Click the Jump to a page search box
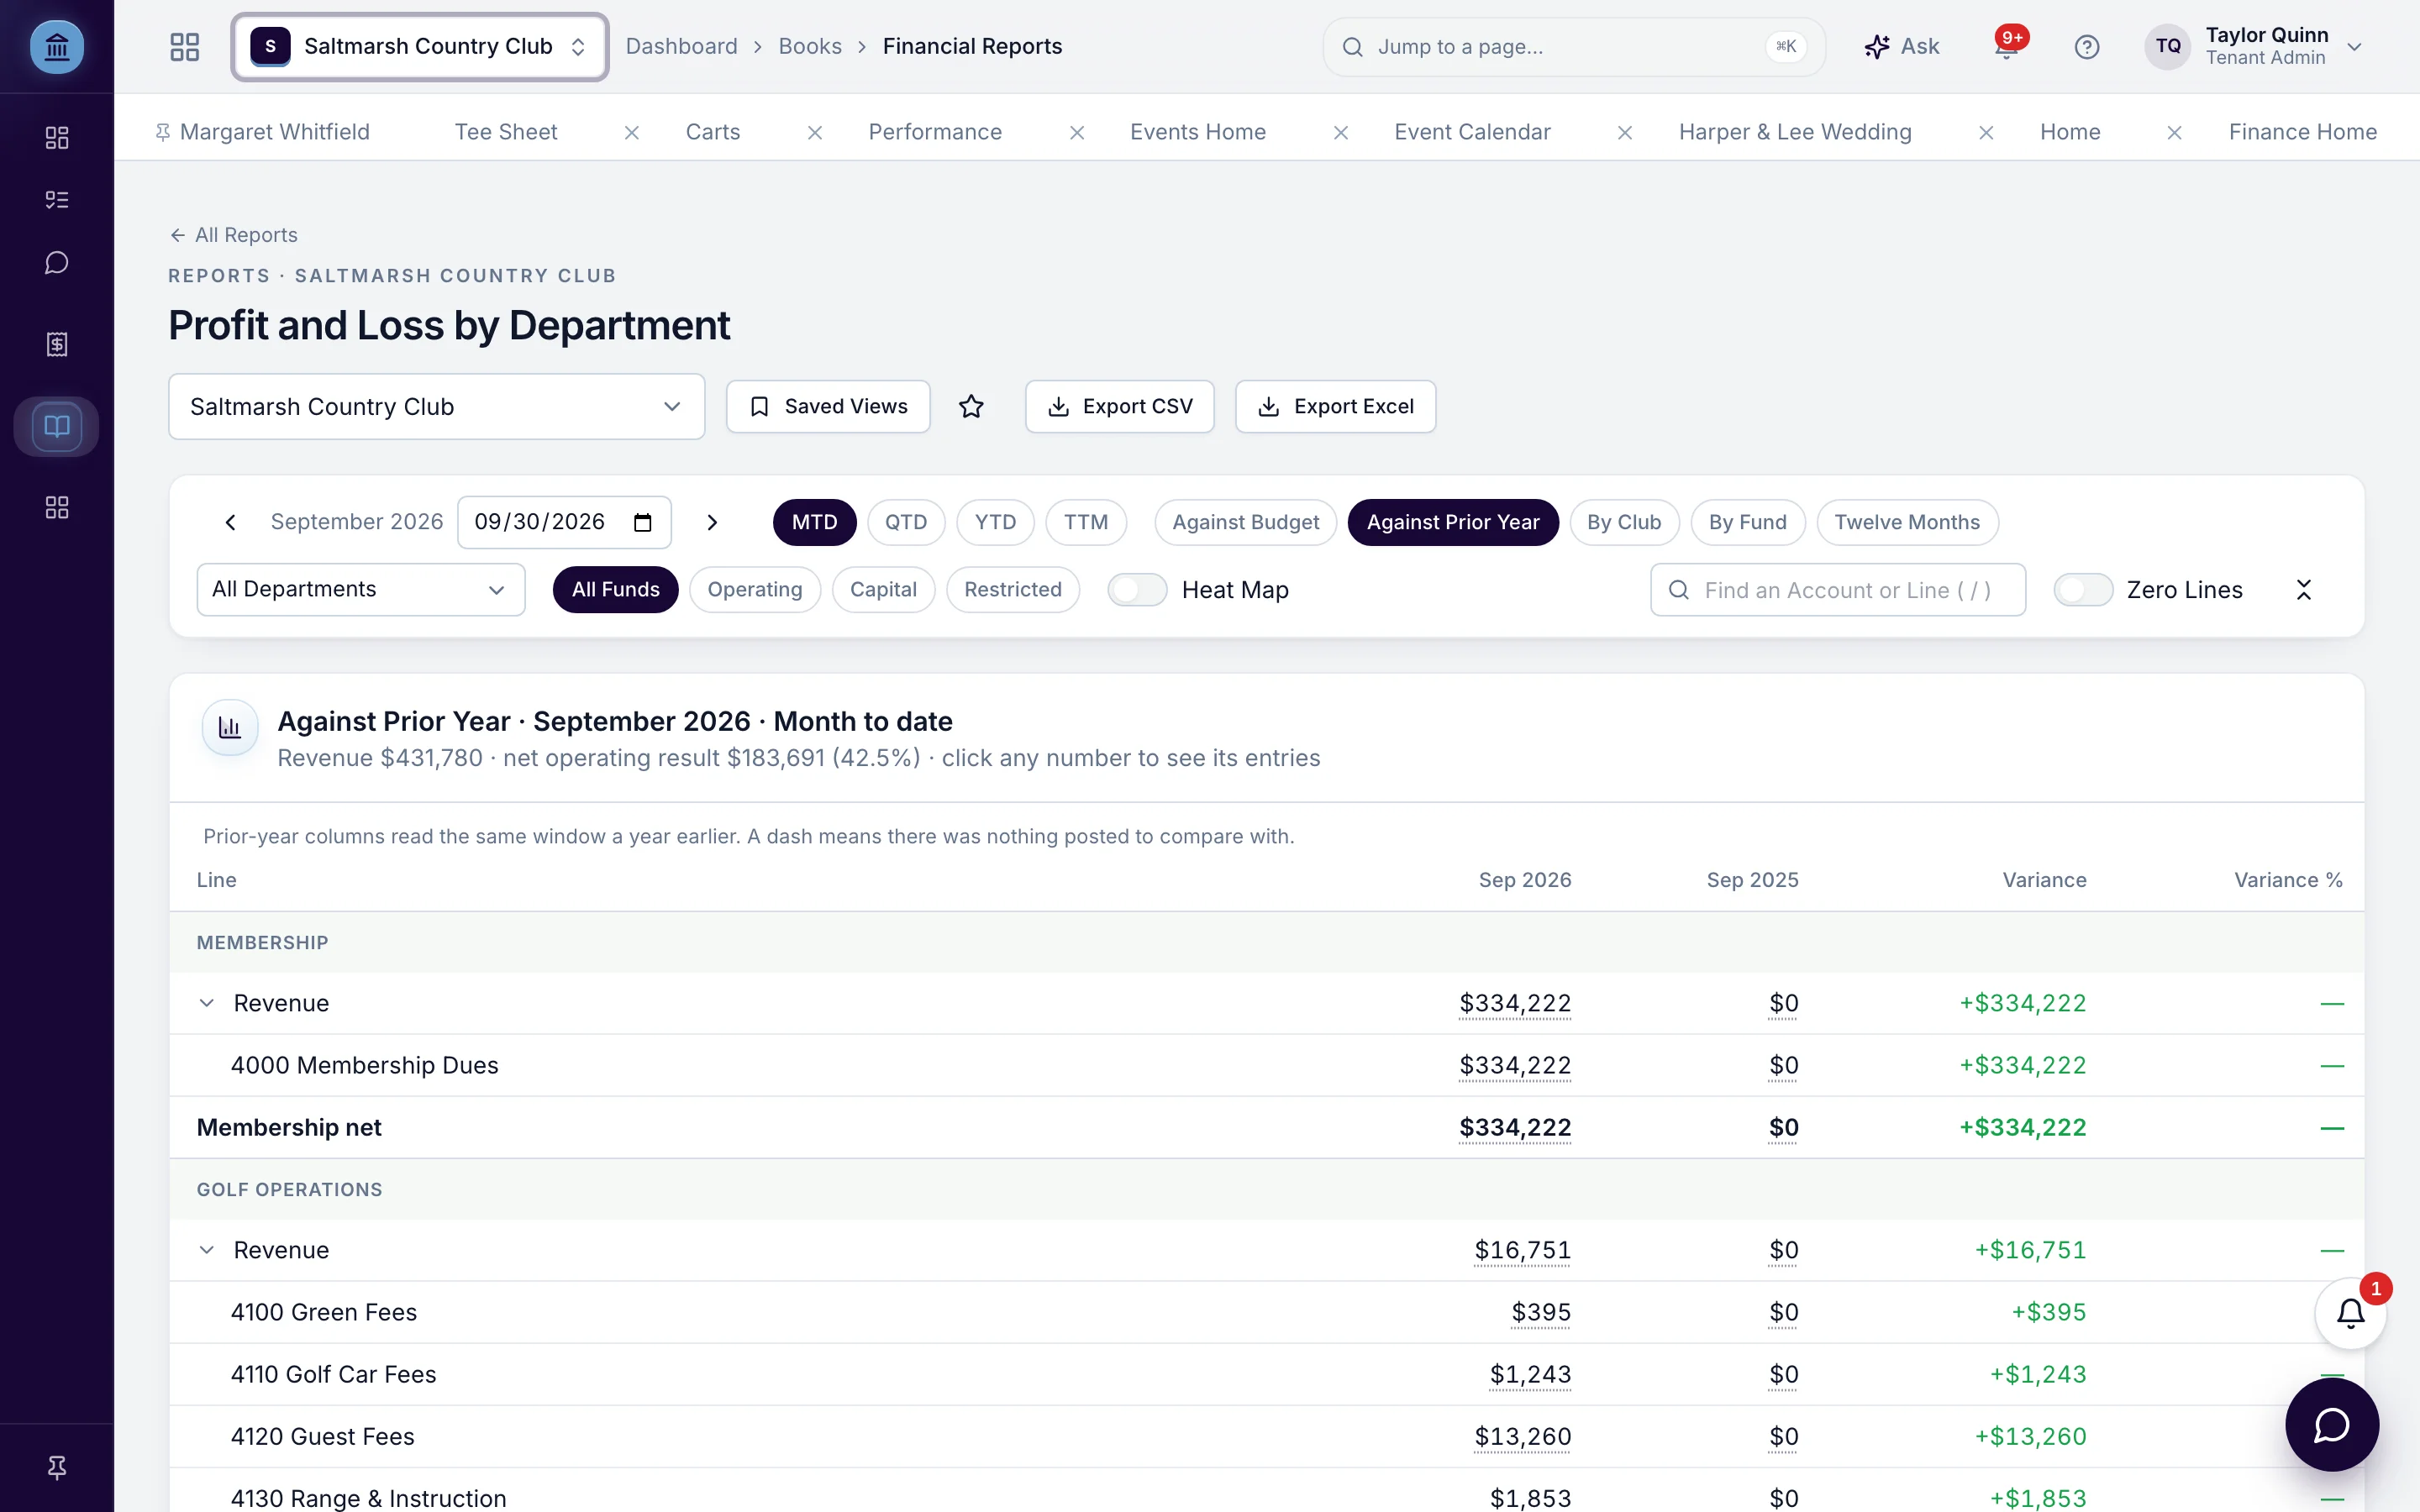Viewport: 2420px width, 1512px height. (x=1574, y=46)
